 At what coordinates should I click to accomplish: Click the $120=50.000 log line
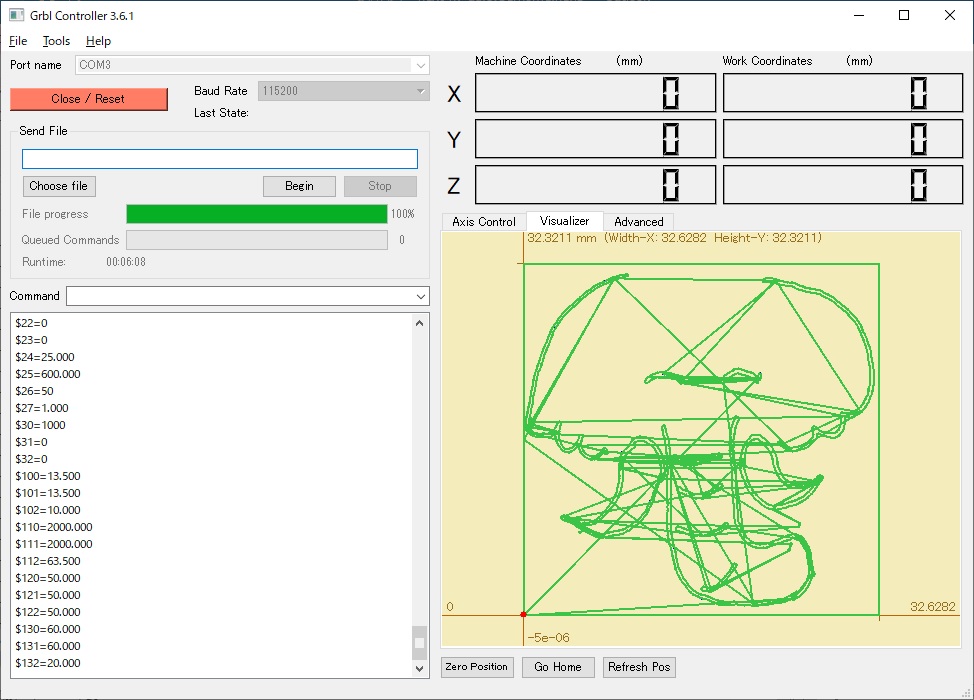(x=48, y=578)
